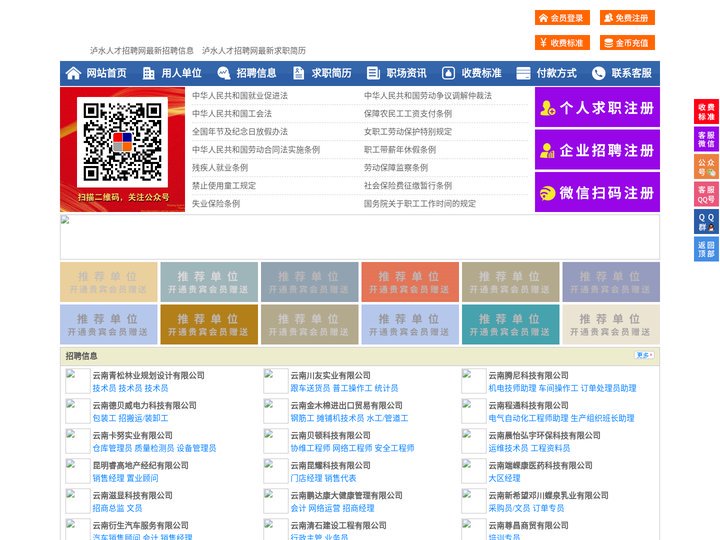Click the icon beside 收费标准 in the nav bar
Screen dimensions: 720x540
[448, 73]
